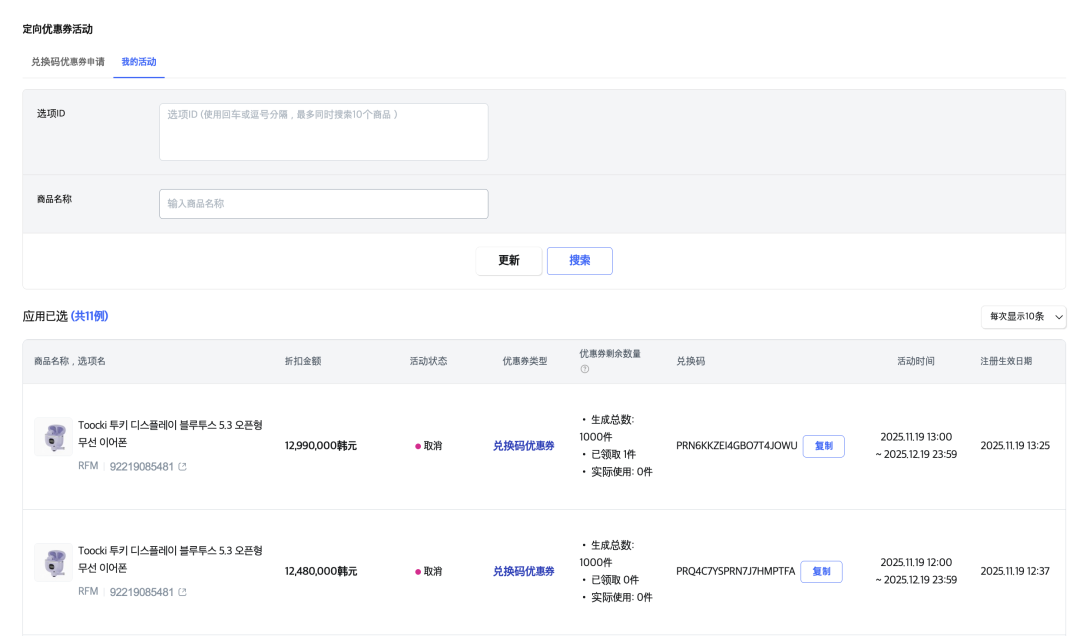Screen dimensions: 1080x636
Task: Click second Toocki earphone product thumbnail
Action: (53, 562)
